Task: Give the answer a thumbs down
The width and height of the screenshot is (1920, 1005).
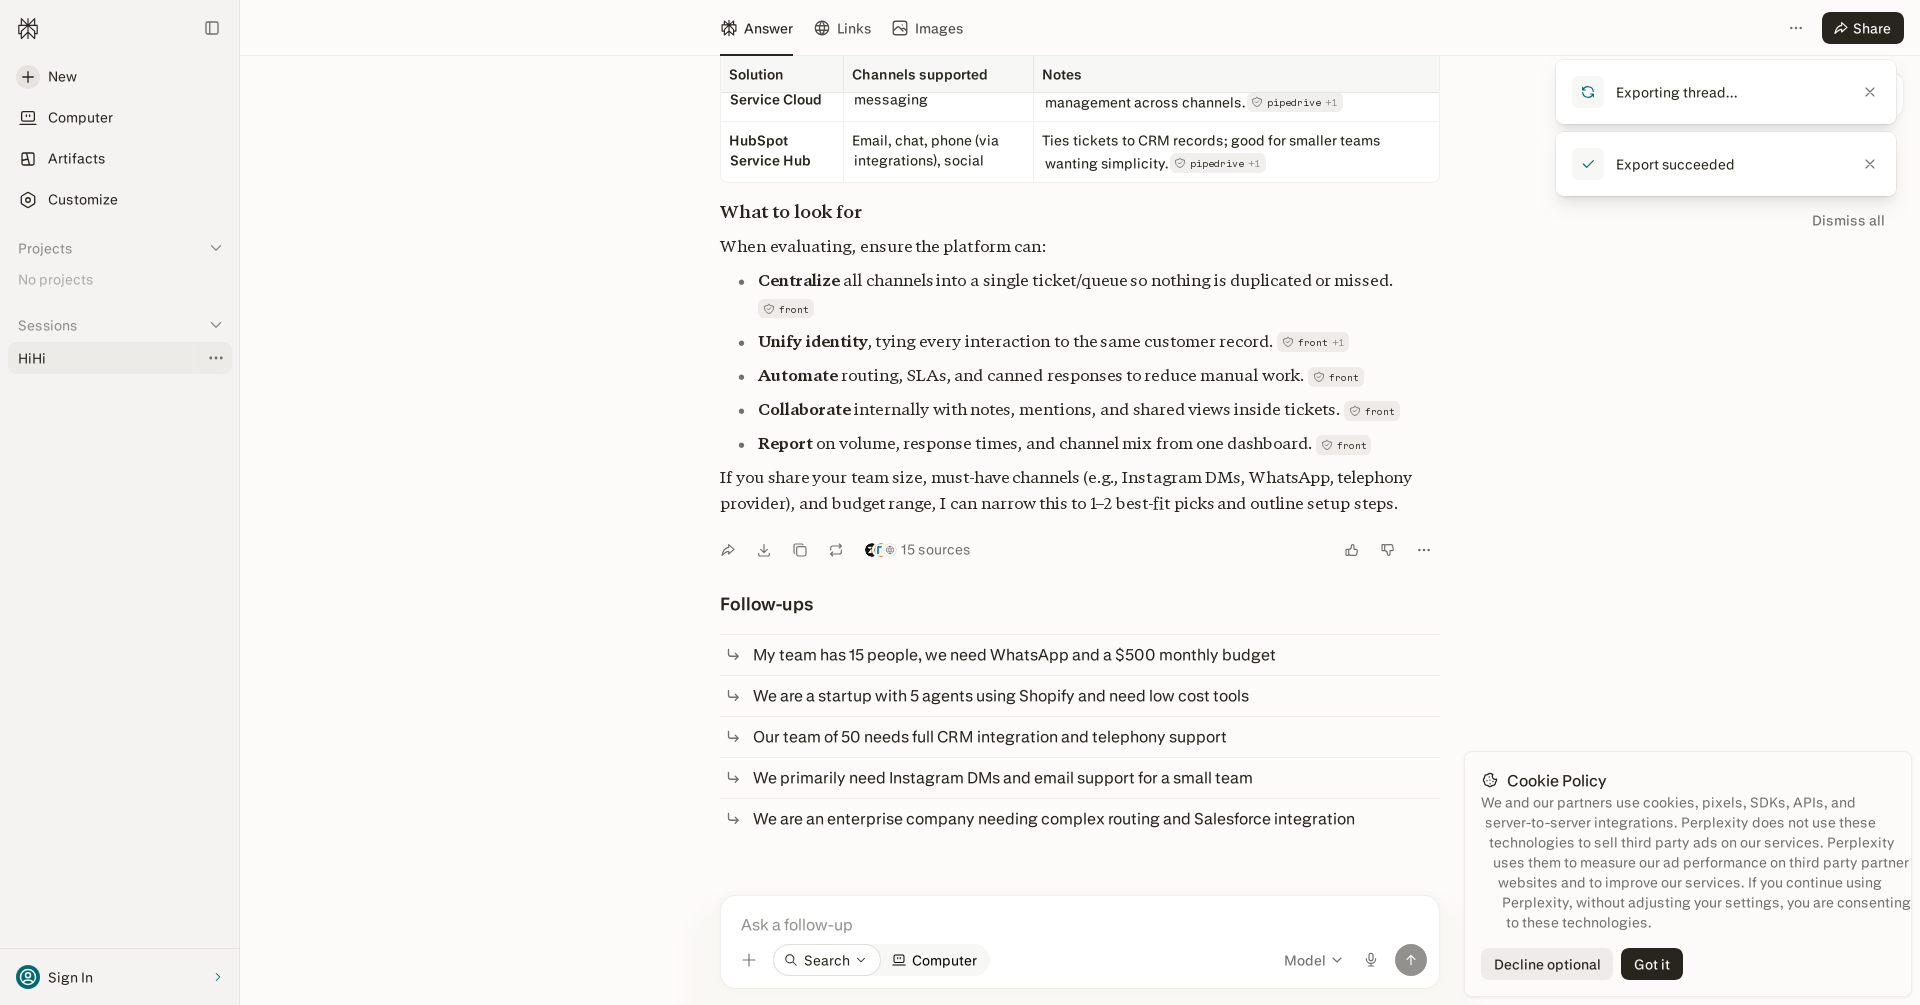Action: click(x=1388, y=550)
